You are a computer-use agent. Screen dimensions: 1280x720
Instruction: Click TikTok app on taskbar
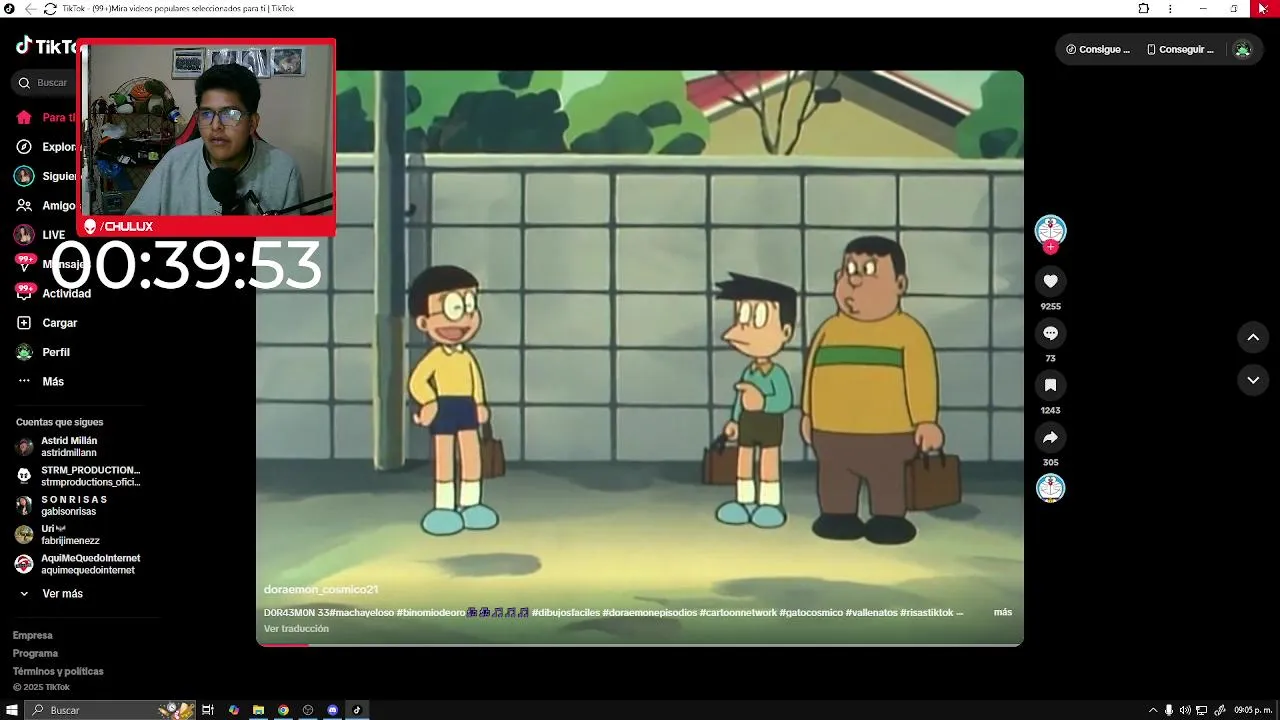[x=357, y=710]
